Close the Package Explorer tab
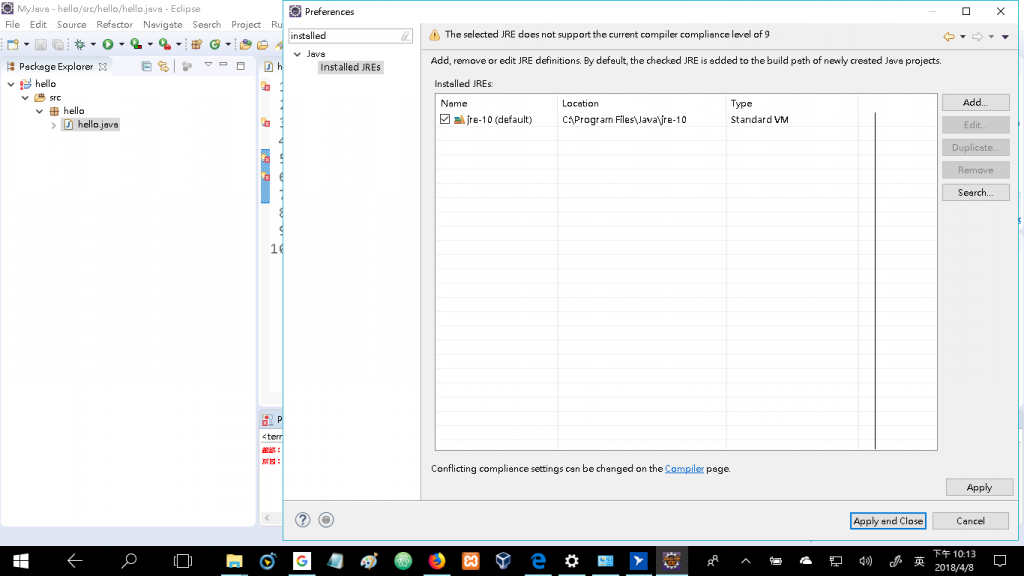This screenshot has height=576, width=1024. pyautogui.click(x=103, y=67)
